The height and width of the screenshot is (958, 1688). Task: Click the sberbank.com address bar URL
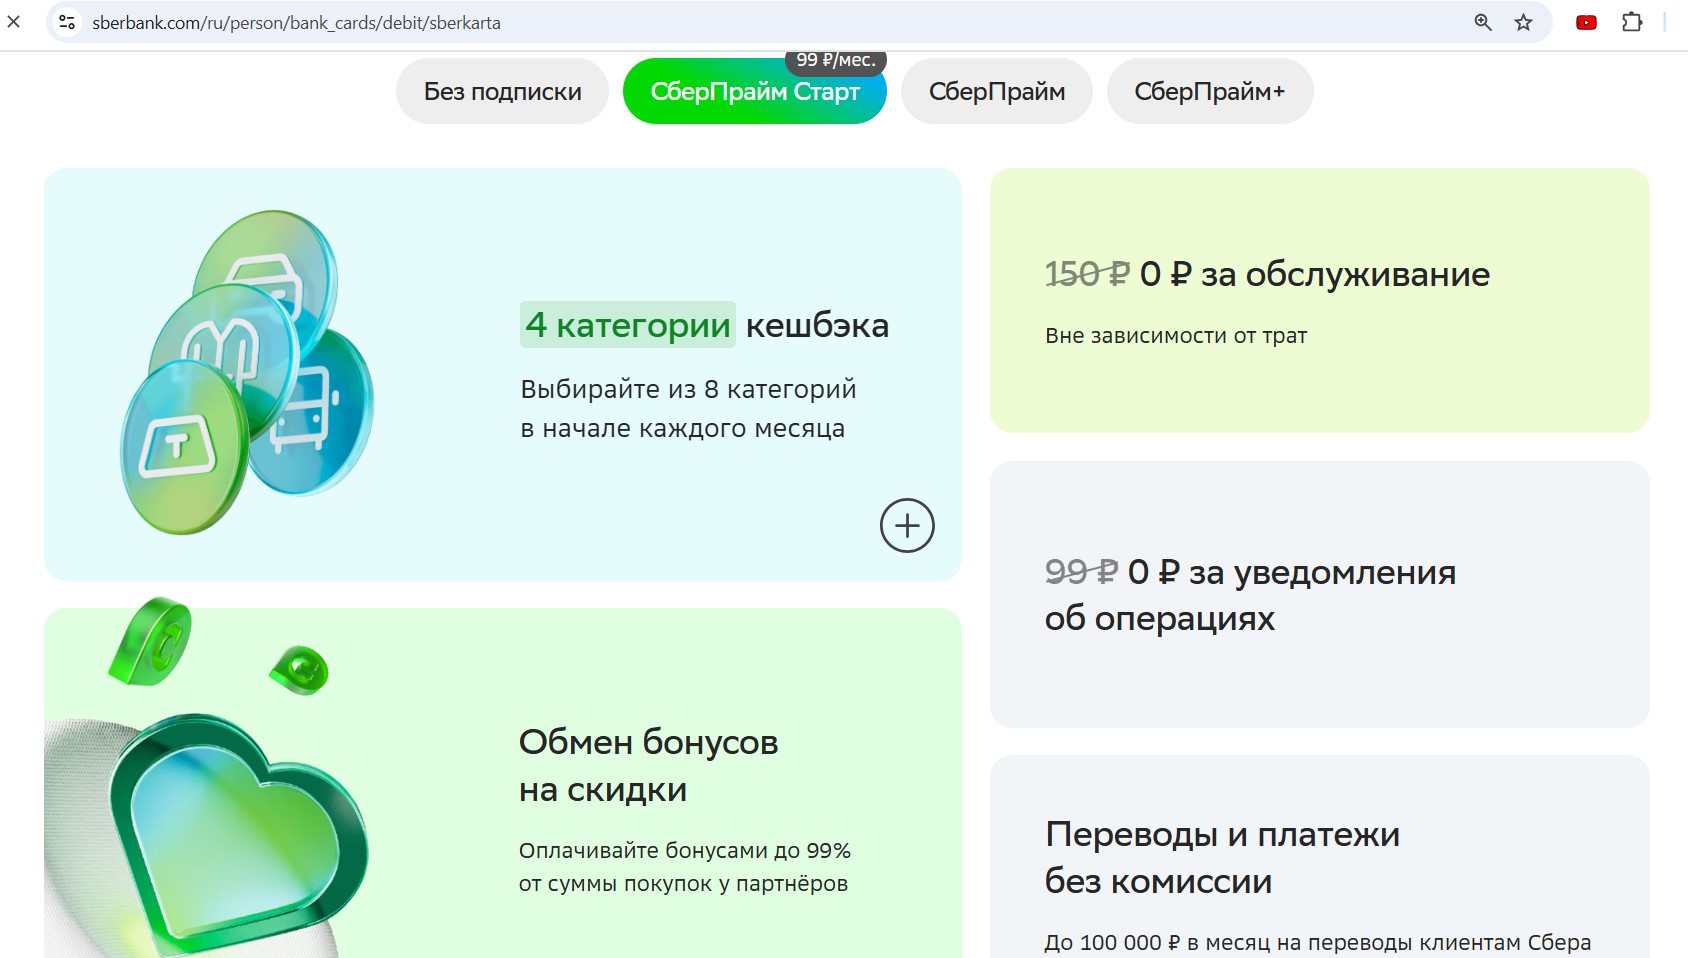[x=296, y=22]
